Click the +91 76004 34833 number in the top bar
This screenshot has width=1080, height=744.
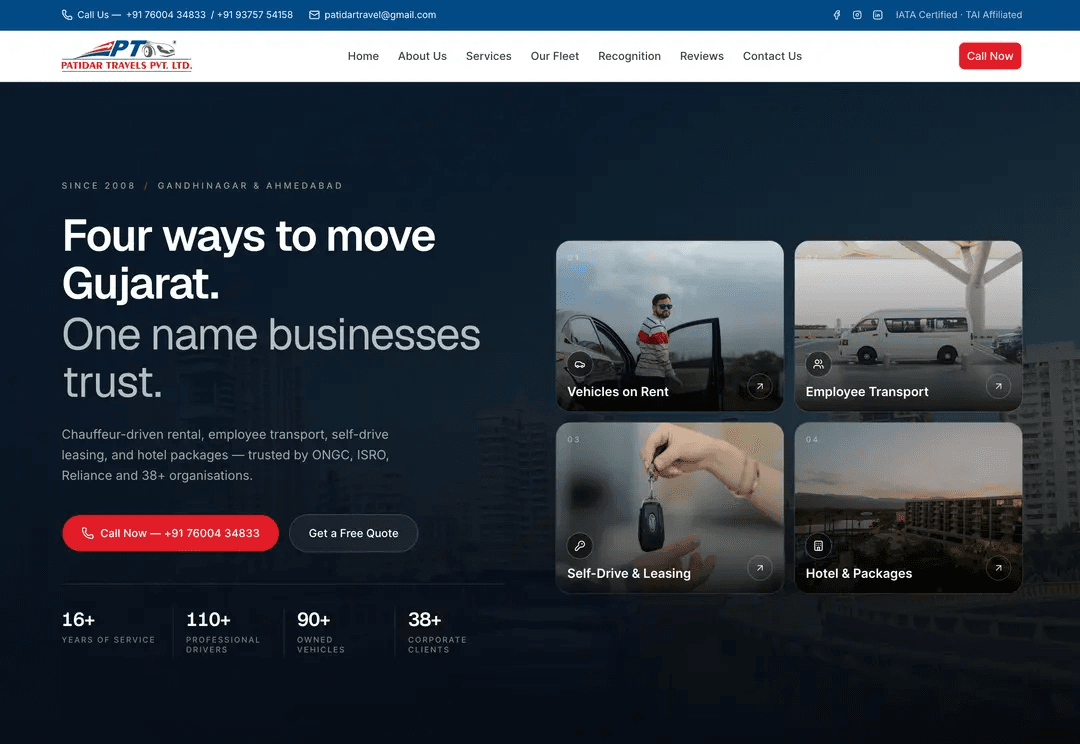pos(166,14)
